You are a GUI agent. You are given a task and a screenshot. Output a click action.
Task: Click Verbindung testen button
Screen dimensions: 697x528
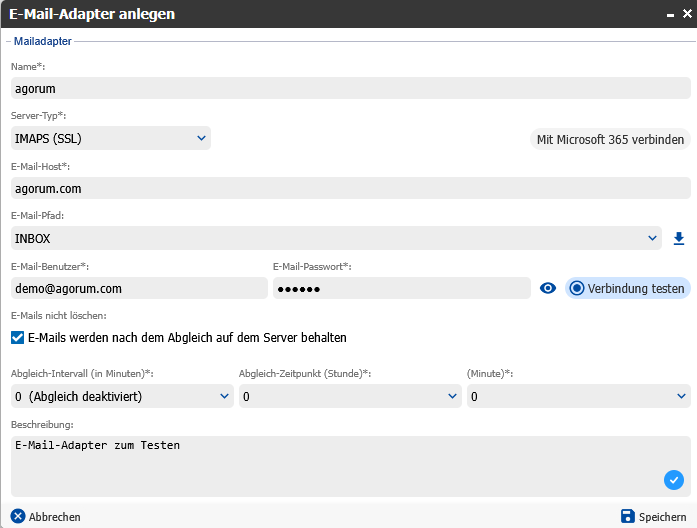[627, 288]
